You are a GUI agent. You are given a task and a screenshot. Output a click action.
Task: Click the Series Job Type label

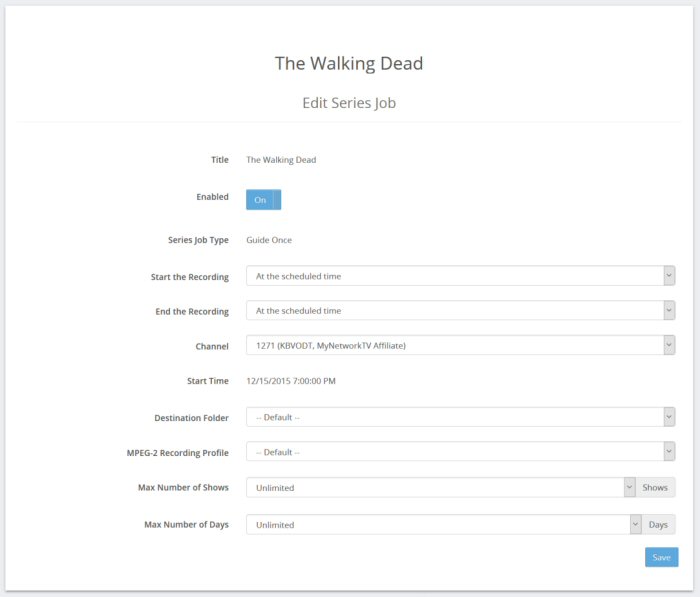click(198, 240)
